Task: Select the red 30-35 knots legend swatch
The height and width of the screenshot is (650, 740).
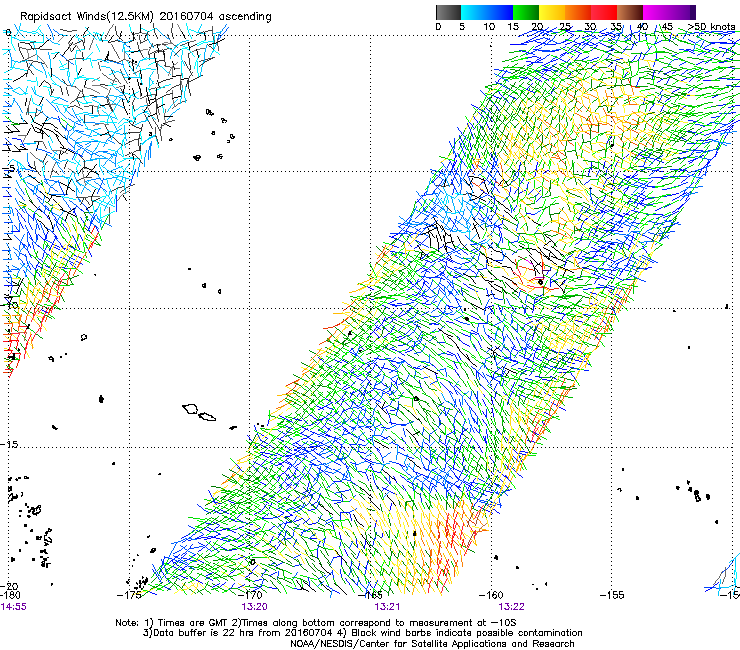Action: (x=604, y=12)
